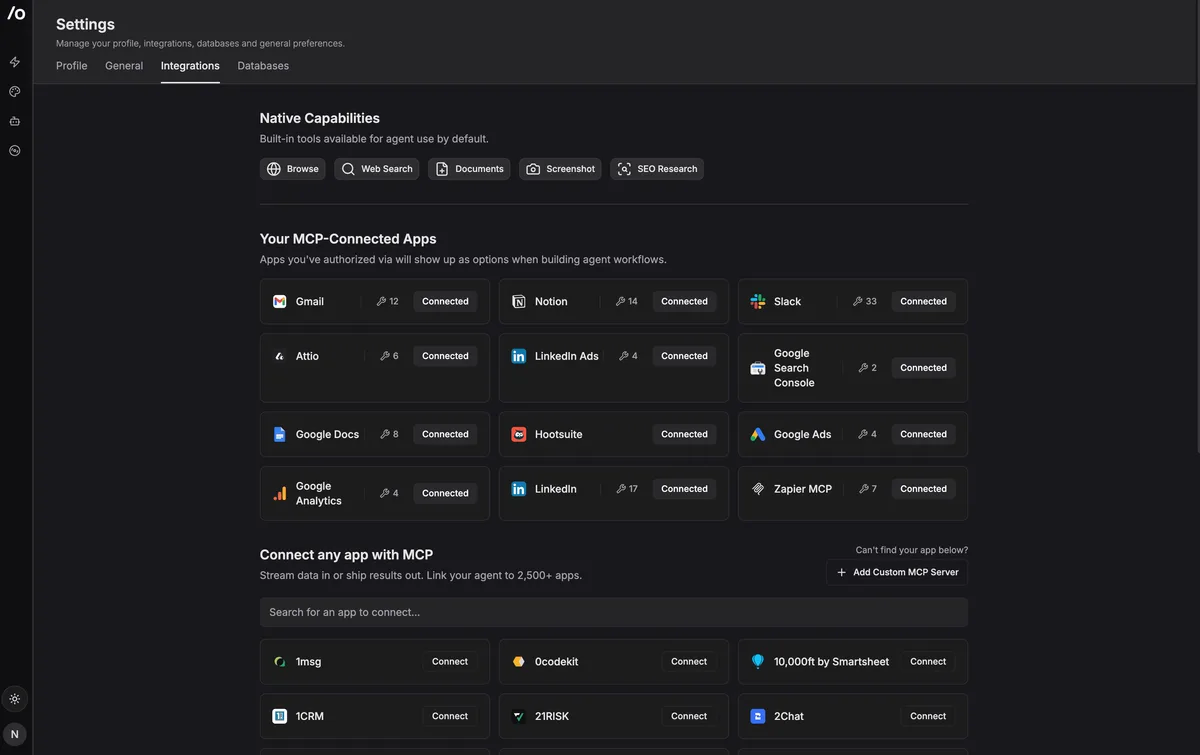Click the Google Docs tools count 8
1200x755 pixels.
[389, 434]
